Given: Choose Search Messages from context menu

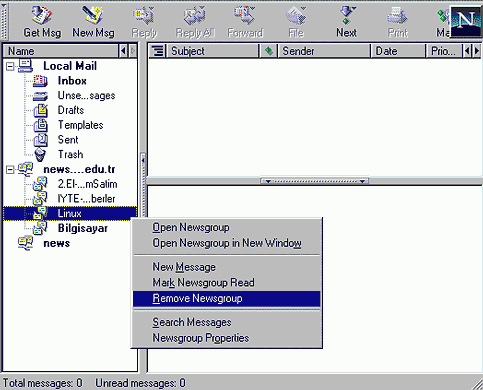Looking at the screenshot, I should click(x=227, y=322).
